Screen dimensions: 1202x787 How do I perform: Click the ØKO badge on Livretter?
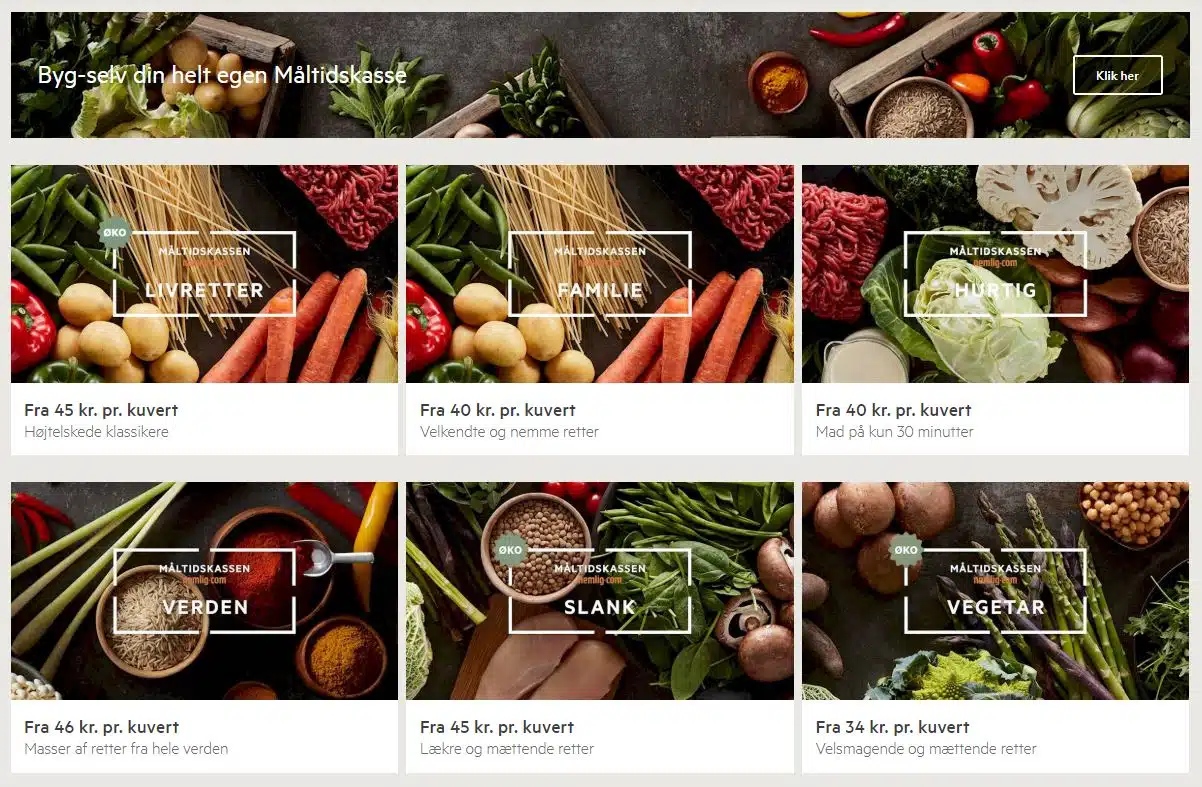[x=115, y=234]
